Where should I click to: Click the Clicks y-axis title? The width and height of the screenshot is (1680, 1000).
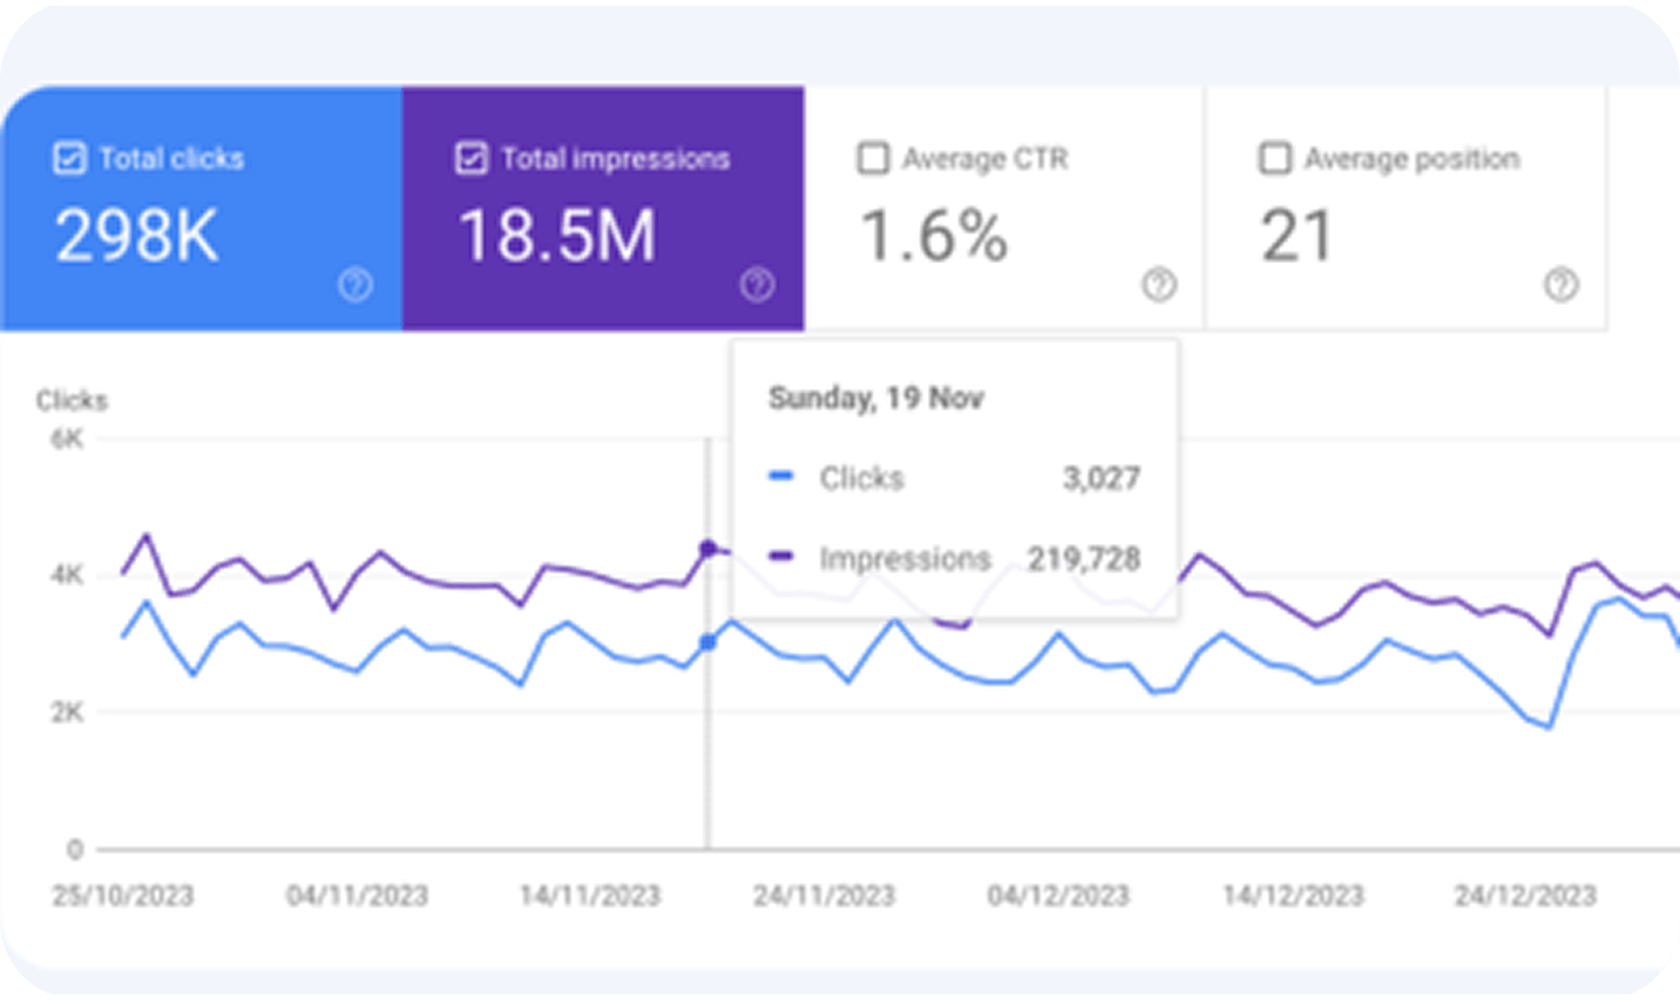pos(72,400)
